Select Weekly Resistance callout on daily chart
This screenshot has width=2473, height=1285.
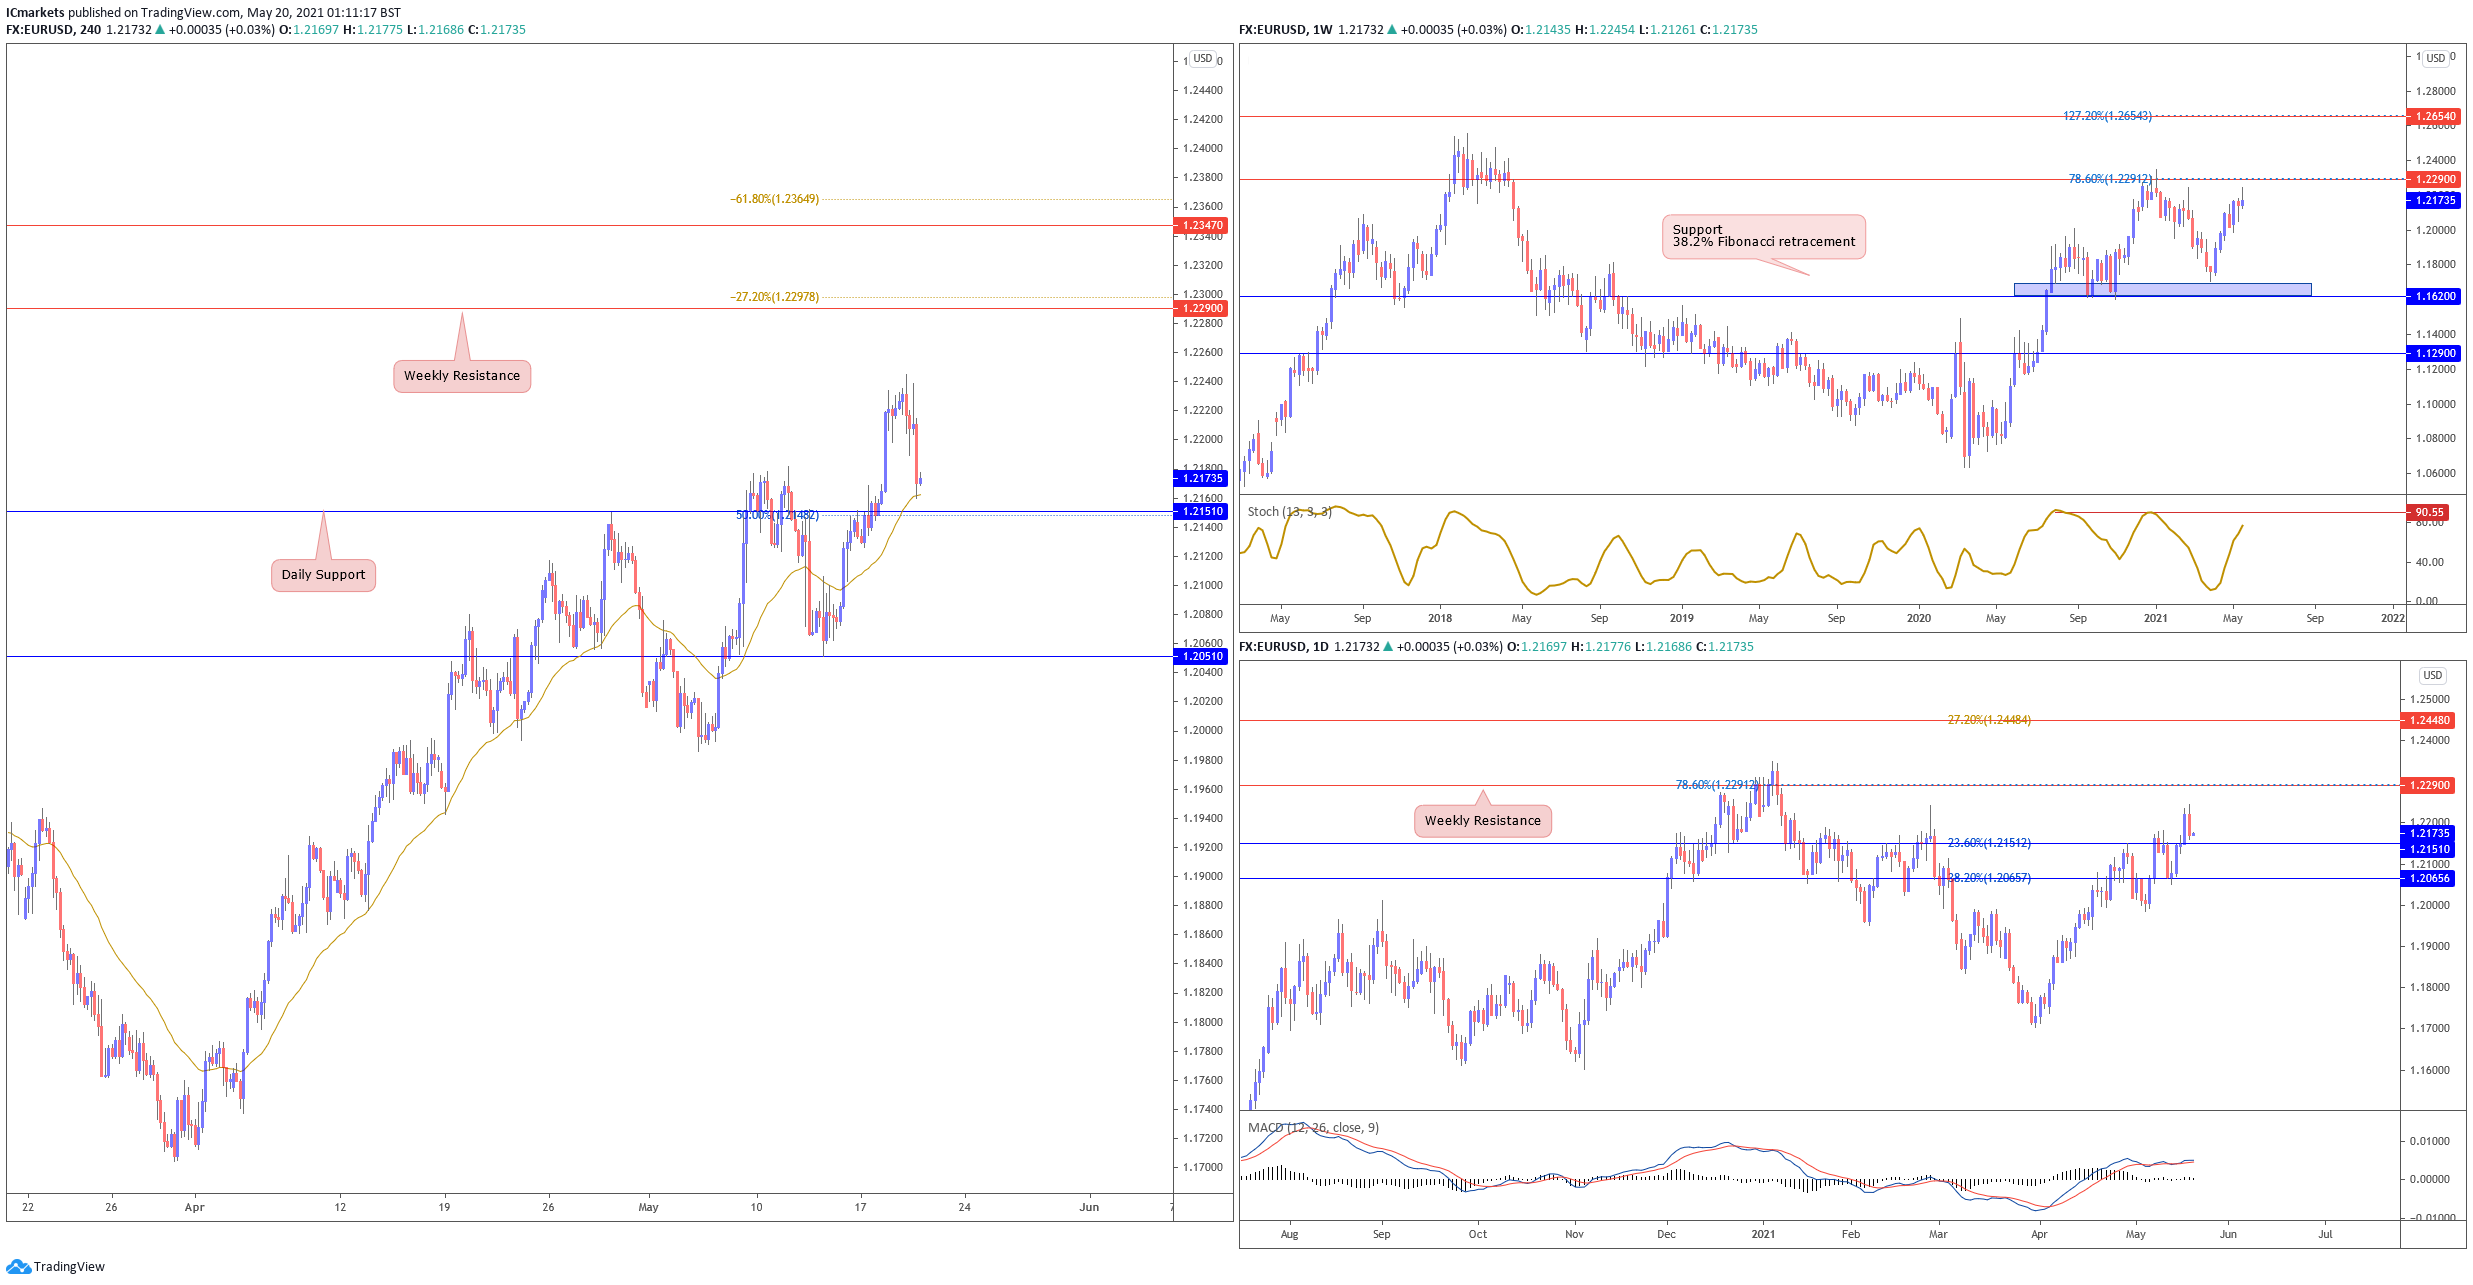[1483, 821]
